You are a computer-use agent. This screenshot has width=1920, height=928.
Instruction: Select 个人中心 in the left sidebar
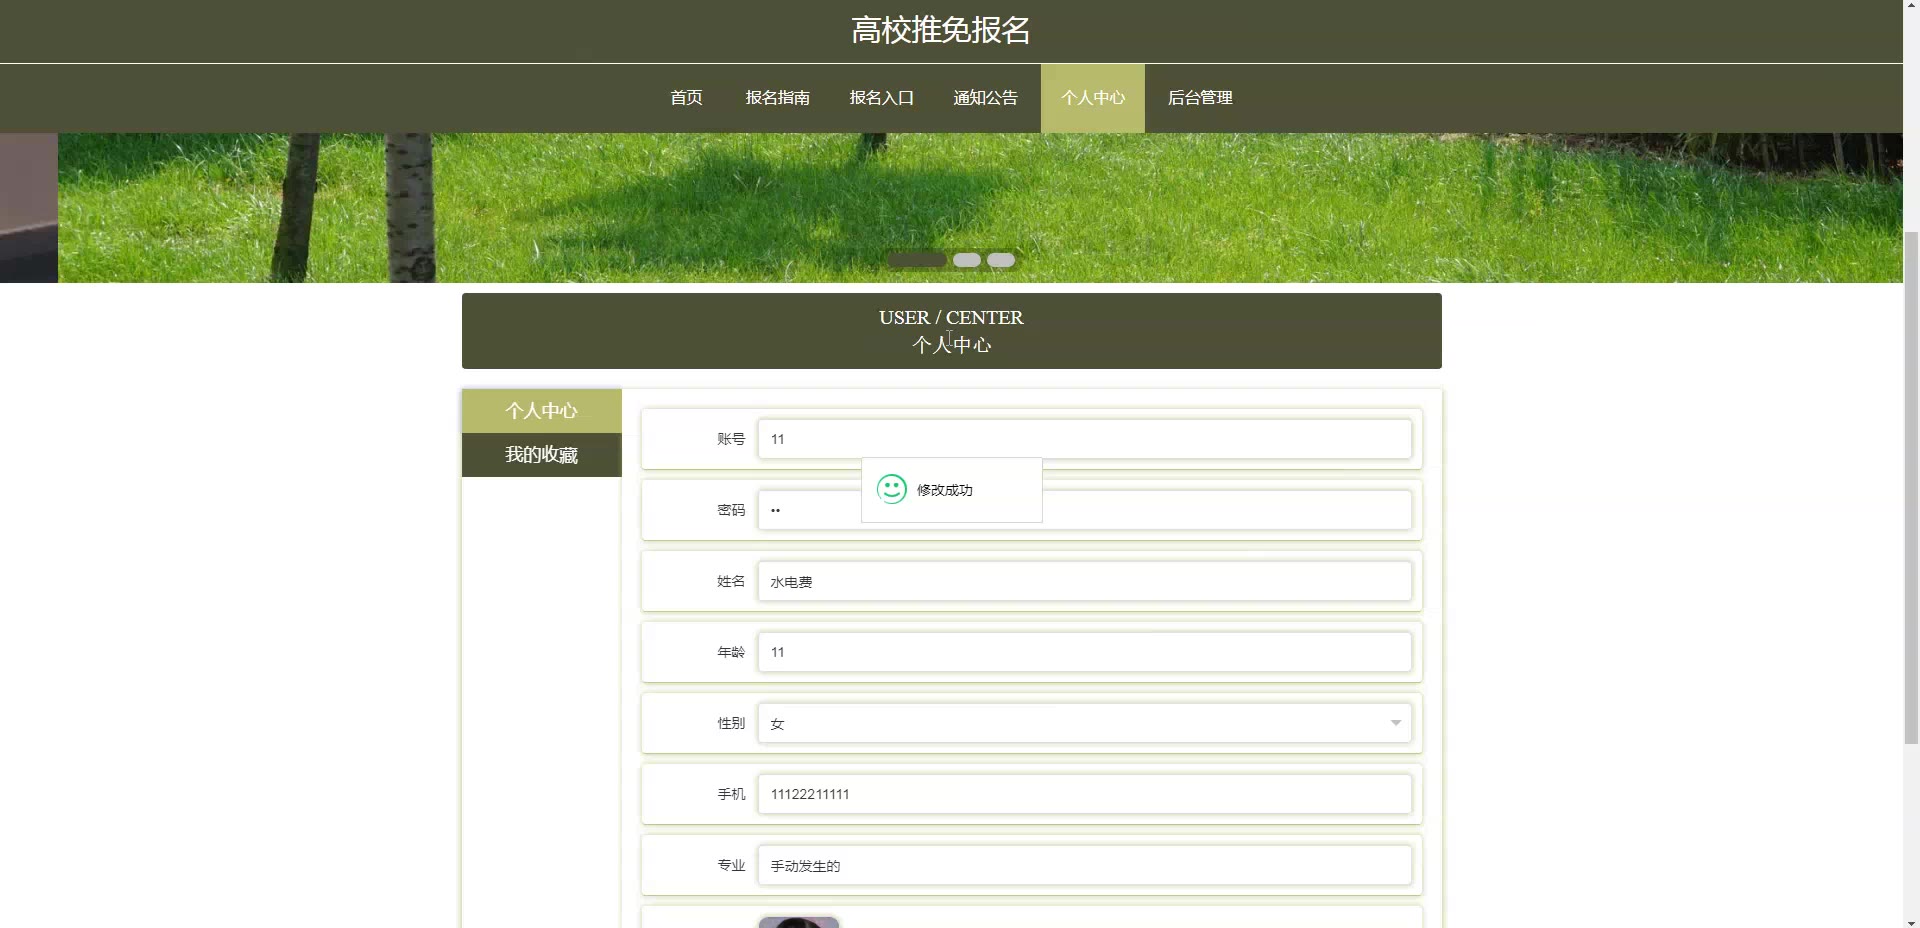[542, 411]
